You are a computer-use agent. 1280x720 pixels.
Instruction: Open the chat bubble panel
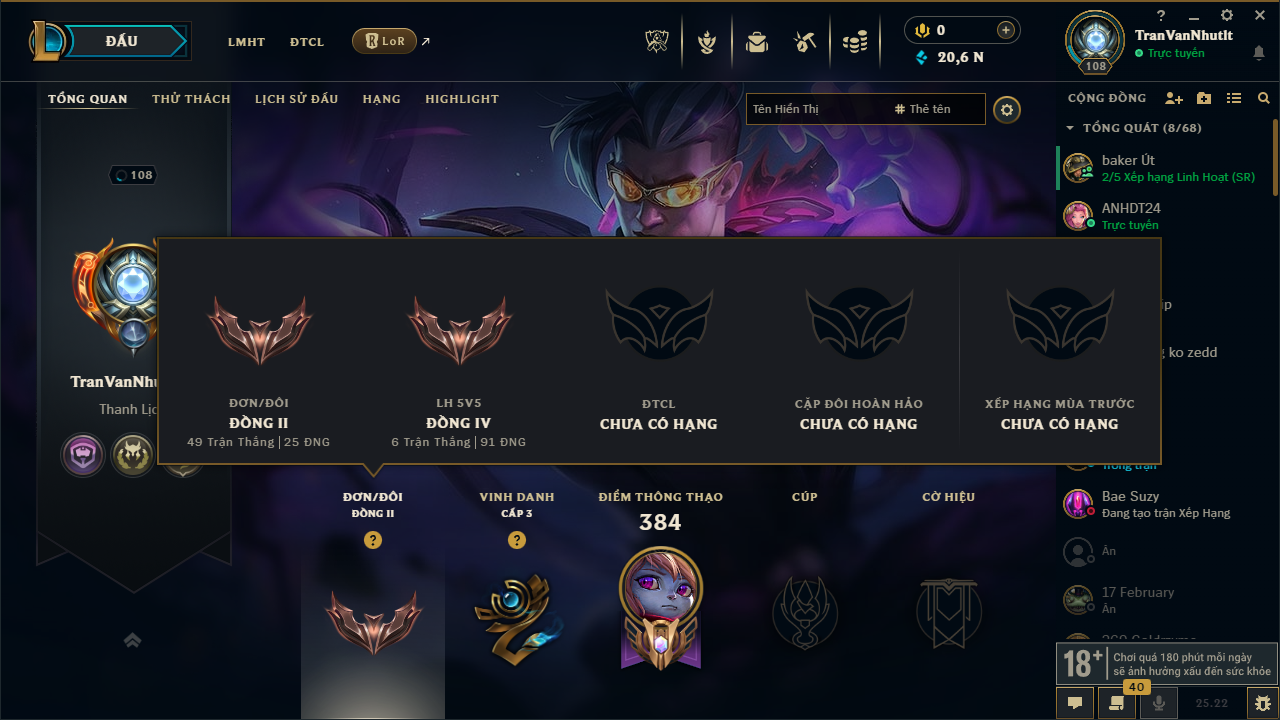point(1075,703)
